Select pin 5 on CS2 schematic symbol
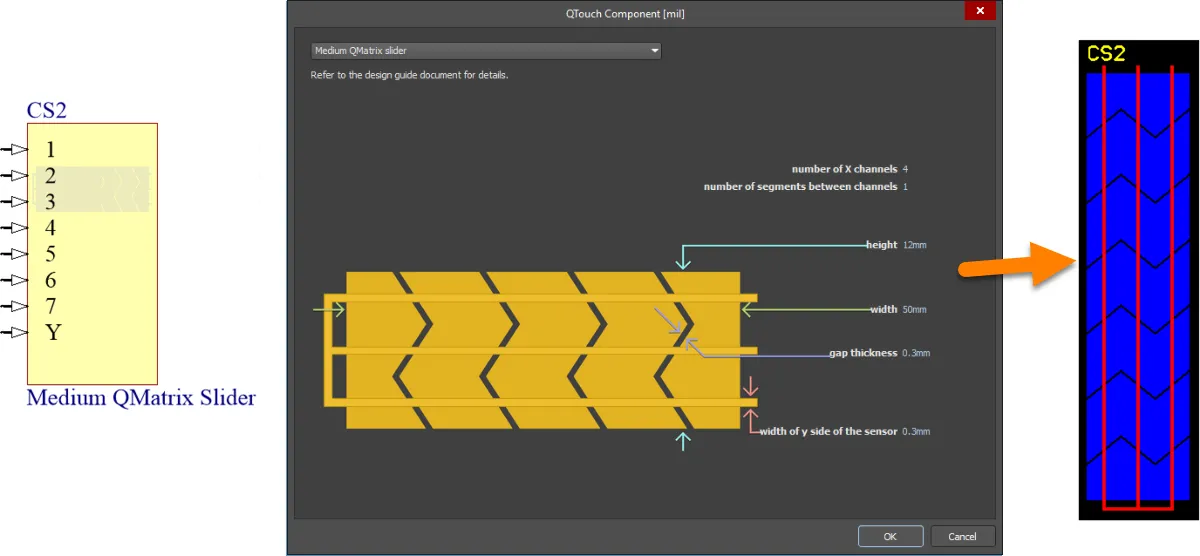 (x=14, y=254)
